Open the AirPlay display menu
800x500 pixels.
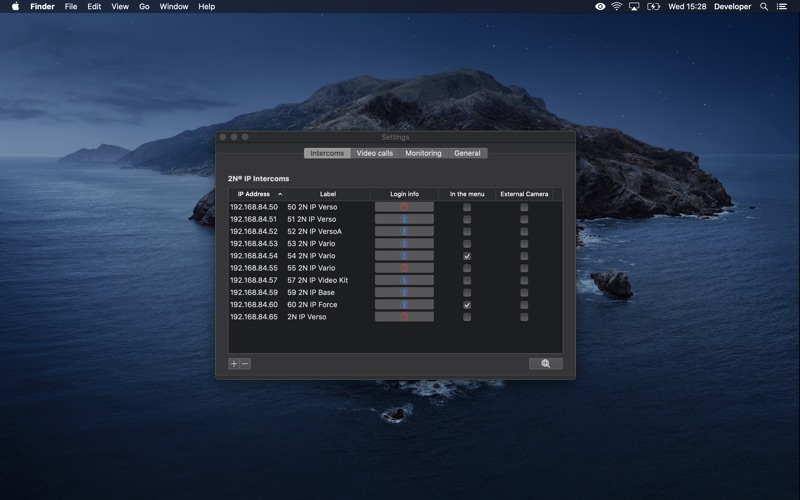point(634,7)
